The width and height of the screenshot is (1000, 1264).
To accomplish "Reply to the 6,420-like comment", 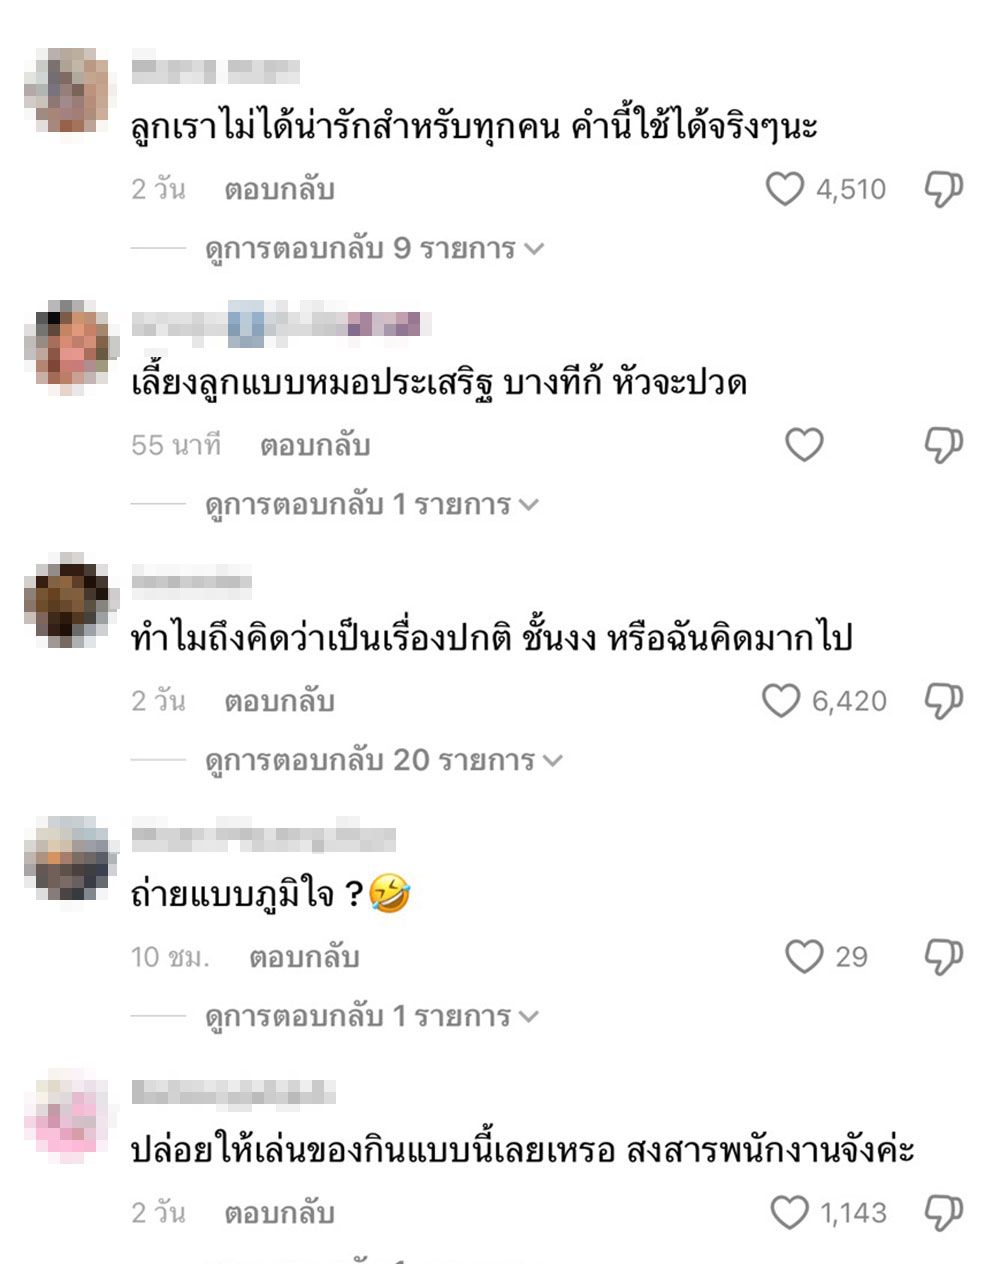I will coord(279,701).
